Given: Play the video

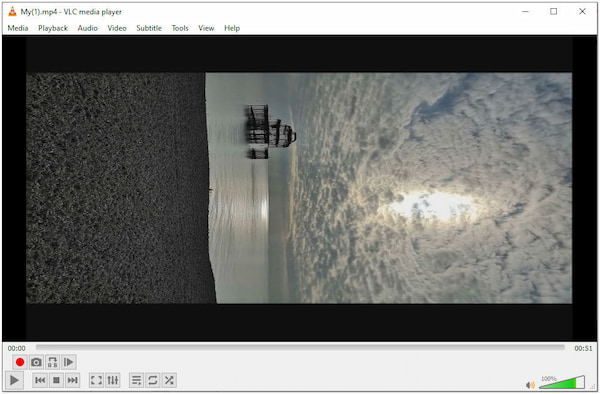Looking at the screenshot, I should (x=14, y=380).
